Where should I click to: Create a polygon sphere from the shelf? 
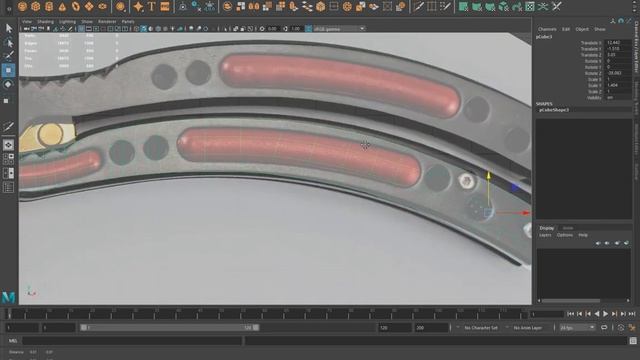22,6
